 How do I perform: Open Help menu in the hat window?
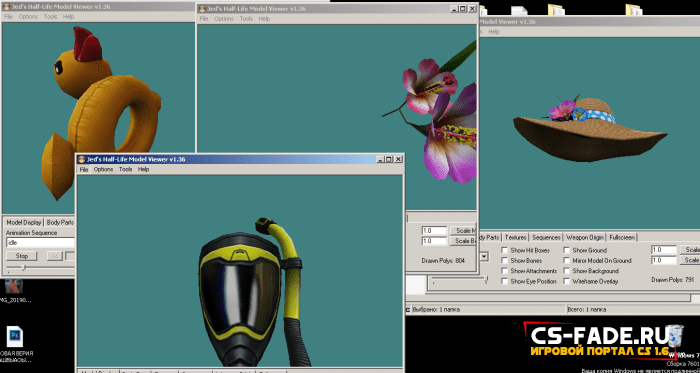tap(494, 32)
